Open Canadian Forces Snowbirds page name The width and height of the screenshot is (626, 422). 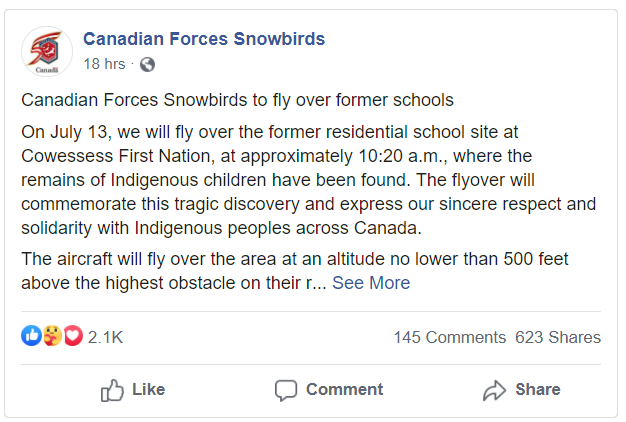pyautogui.click(x=204, y=39)
